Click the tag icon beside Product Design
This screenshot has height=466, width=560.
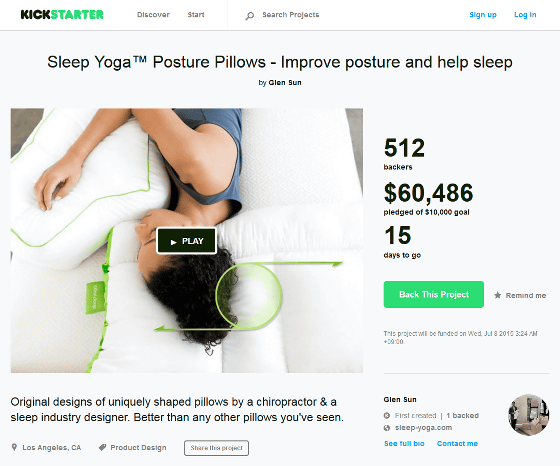pos(102,447)
